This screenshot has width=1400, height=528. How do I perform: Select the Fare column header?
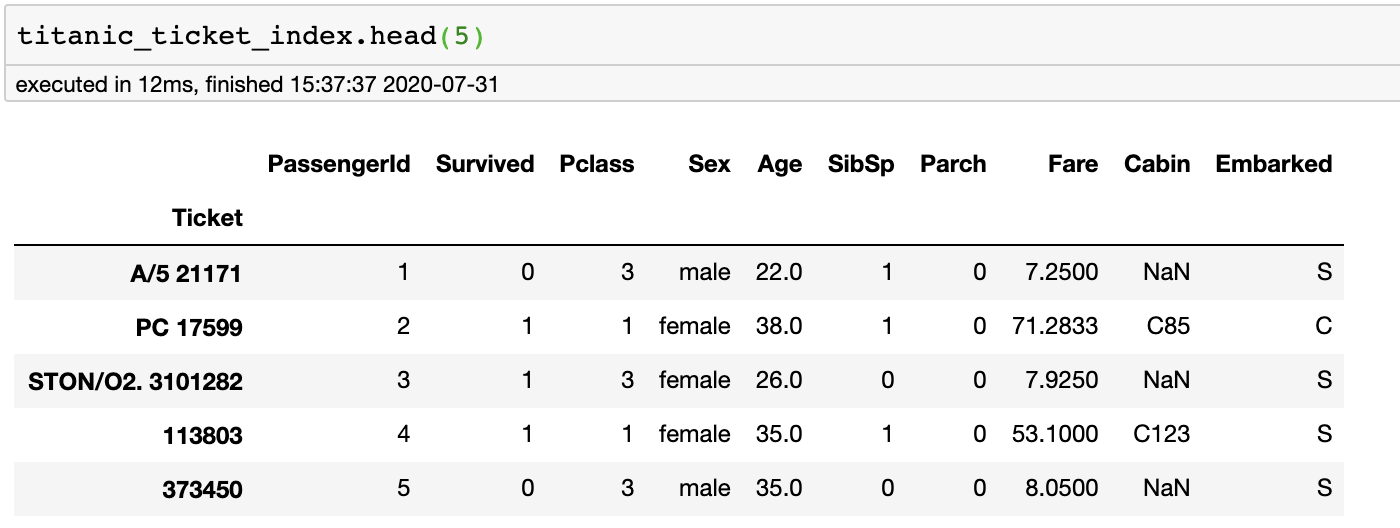tap(1073, 164)
